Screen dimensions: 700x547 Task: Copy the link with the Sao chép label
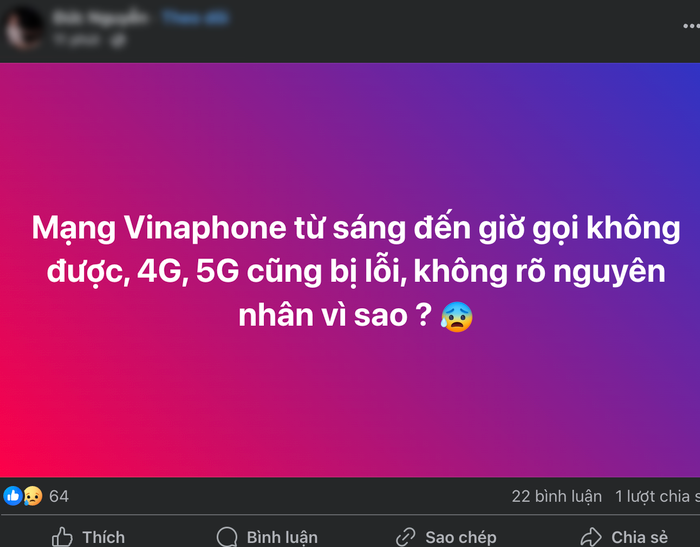click(461, 538)
